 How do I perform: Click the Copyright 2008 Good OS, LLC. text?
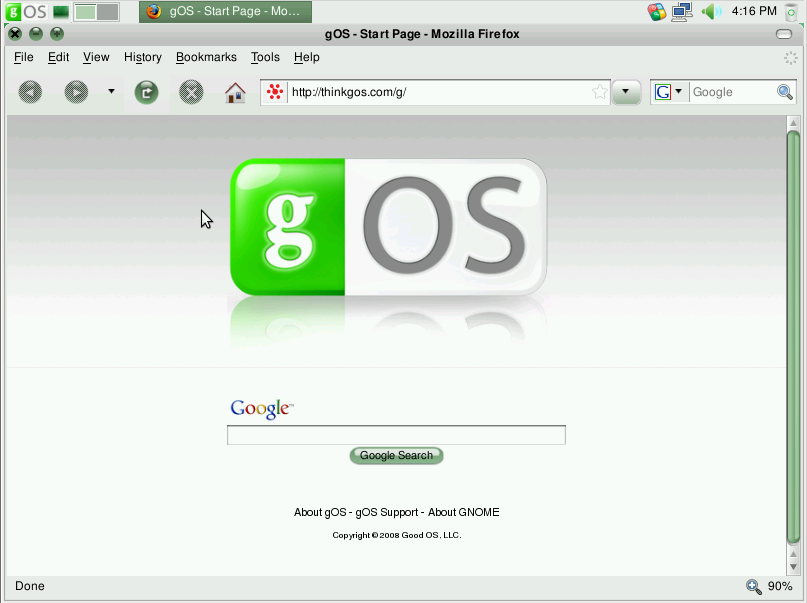click(397, 536)
